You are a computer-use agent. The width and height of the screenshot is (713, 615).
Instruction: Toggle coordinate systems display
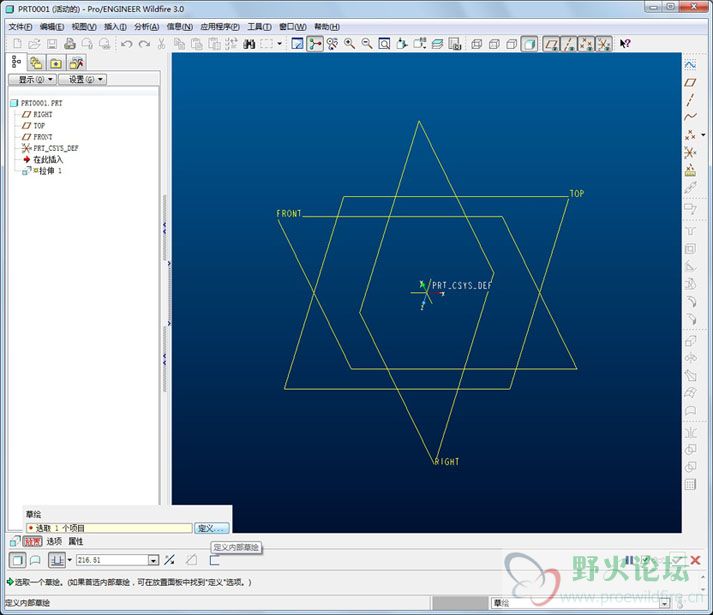(x=603, y=44)
